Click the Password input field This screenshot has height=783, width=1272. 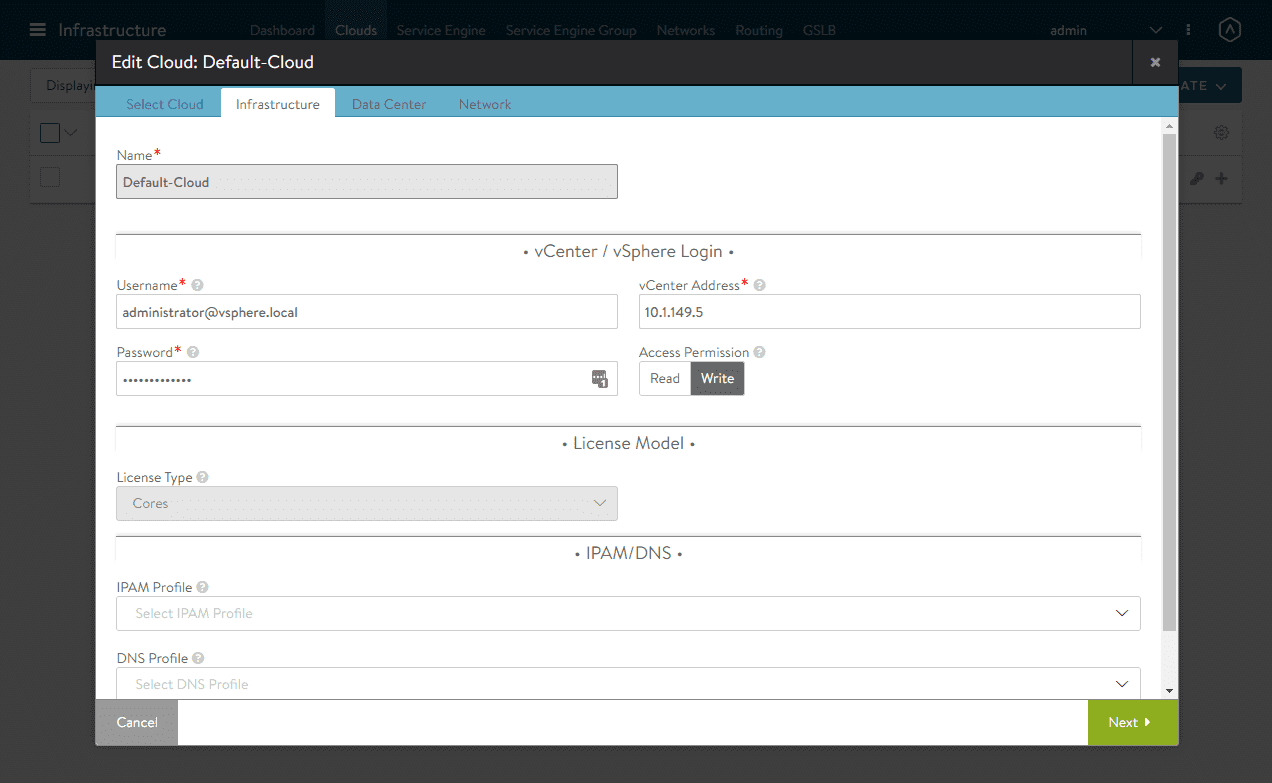click(x=367, y=379)
